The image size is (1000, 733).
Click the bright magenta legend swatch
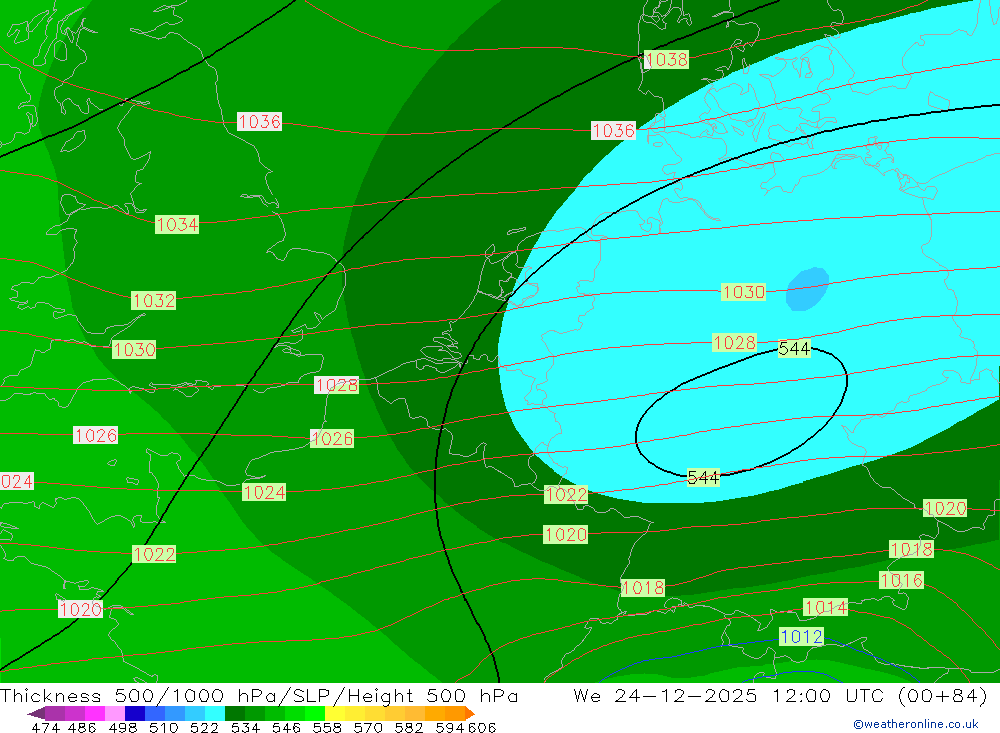click(x=94, y=713)
